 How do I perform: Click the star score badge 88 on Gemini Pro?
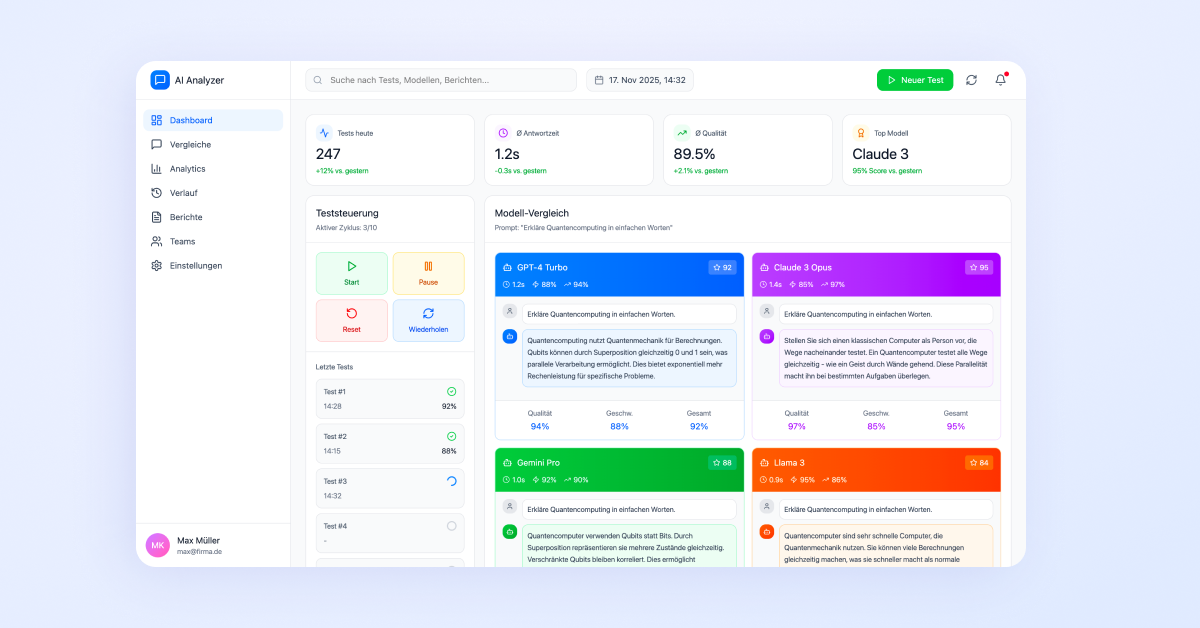click(722, 462)
